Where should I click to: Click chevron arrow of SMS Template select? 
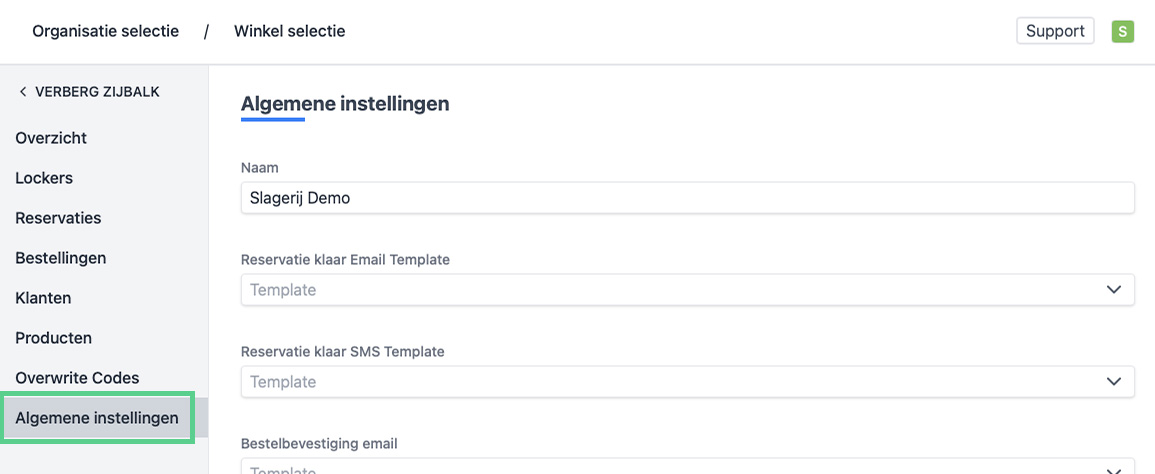(x=1114, y=382)
